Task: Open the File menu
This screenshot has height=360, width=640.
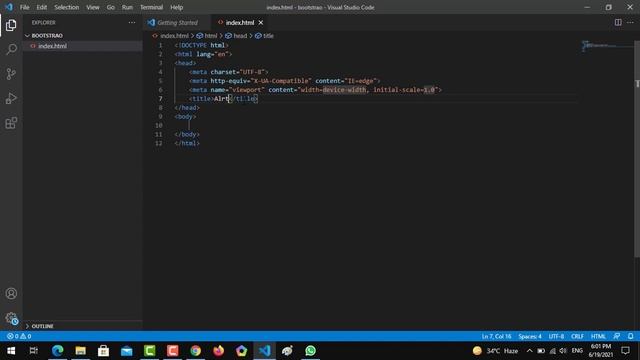Action: pos(24,7)
